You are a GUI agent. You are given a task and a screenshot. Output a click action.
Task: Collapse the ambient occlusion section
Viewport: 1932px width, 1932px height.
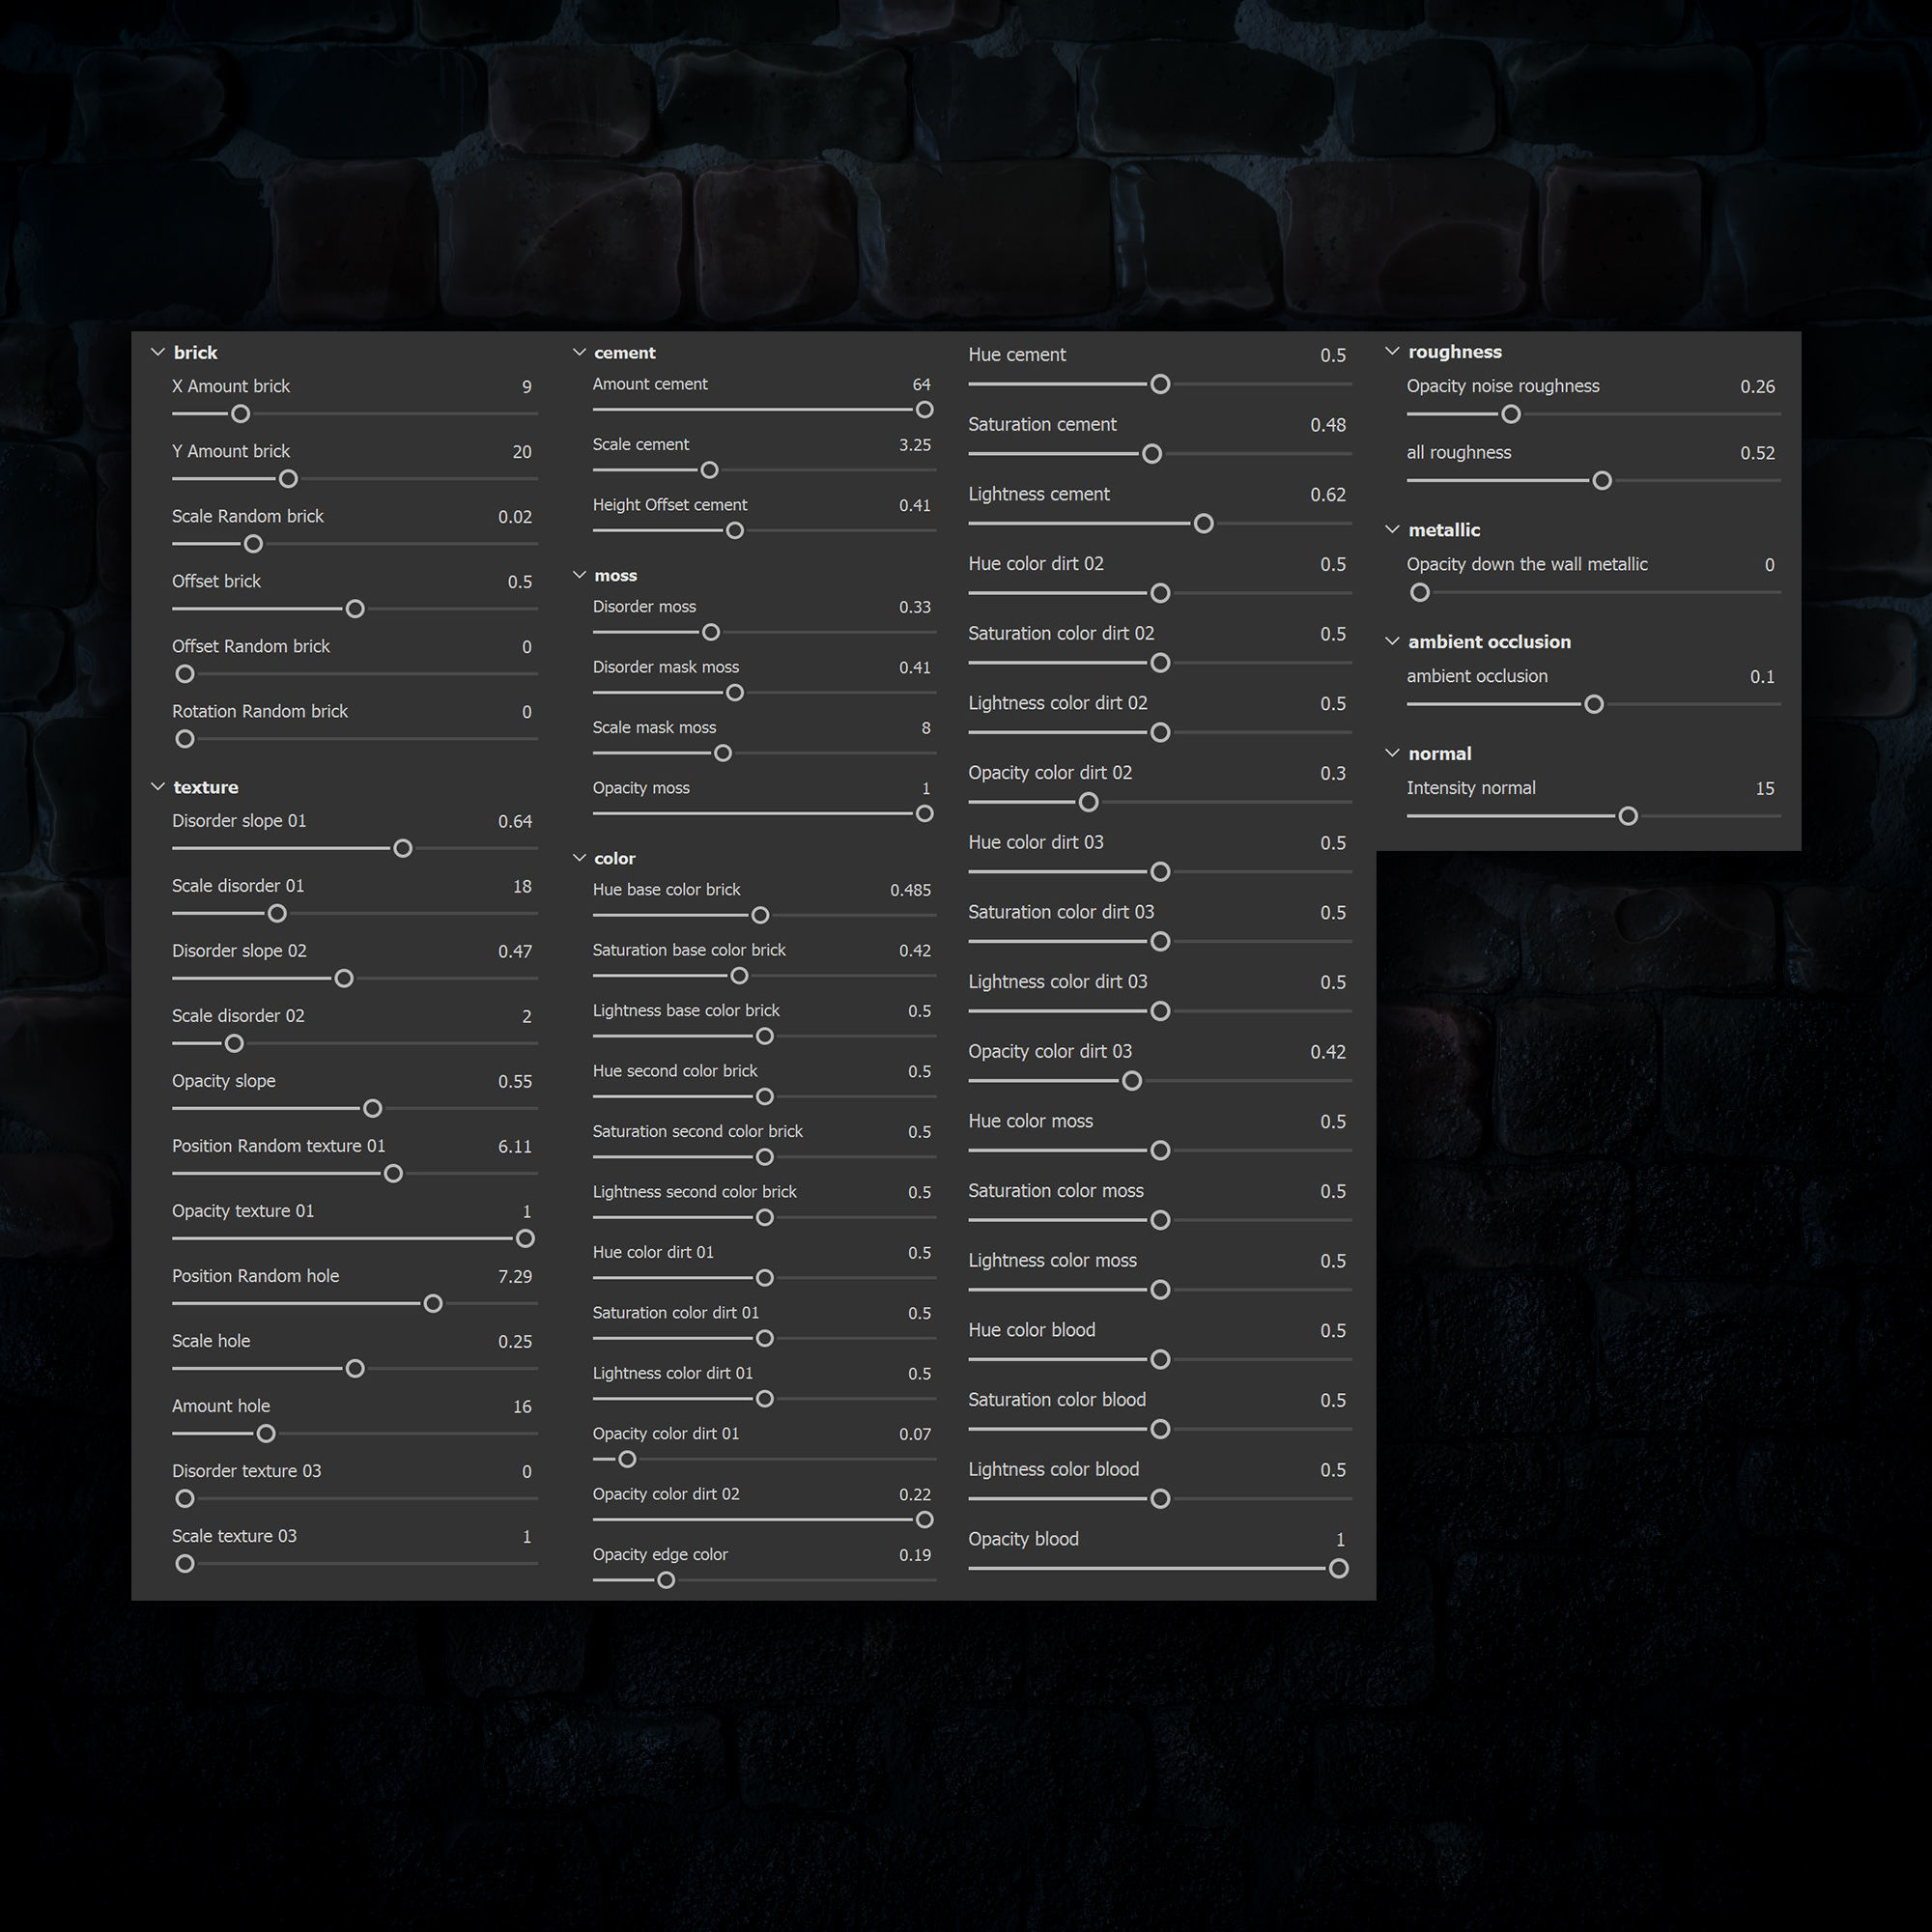click(1392, 641)
